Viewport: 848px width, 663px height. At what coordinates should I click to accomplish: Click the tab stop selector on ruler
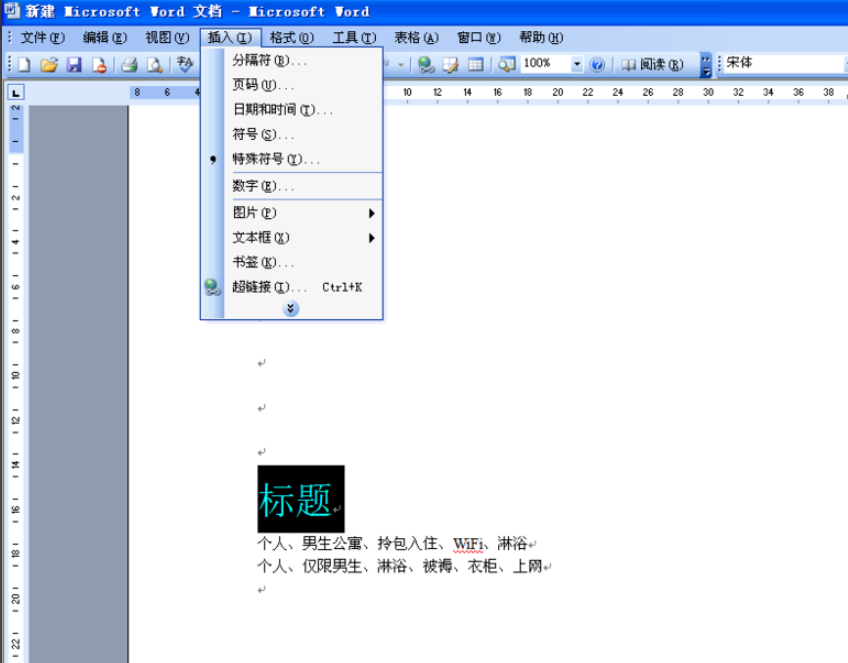pos(16,93)
